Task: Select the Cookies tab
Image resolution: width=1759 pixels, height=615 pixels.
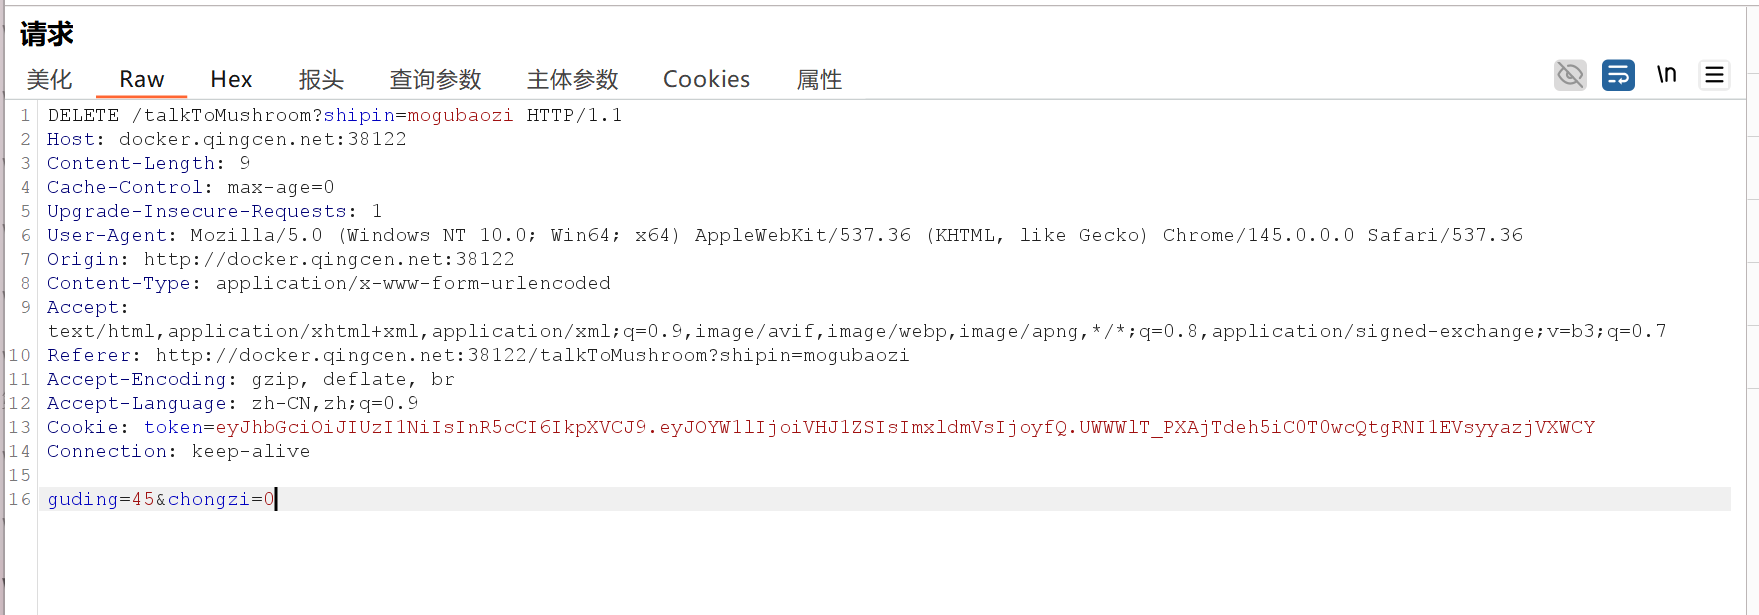Action: [x=706, y=79]
